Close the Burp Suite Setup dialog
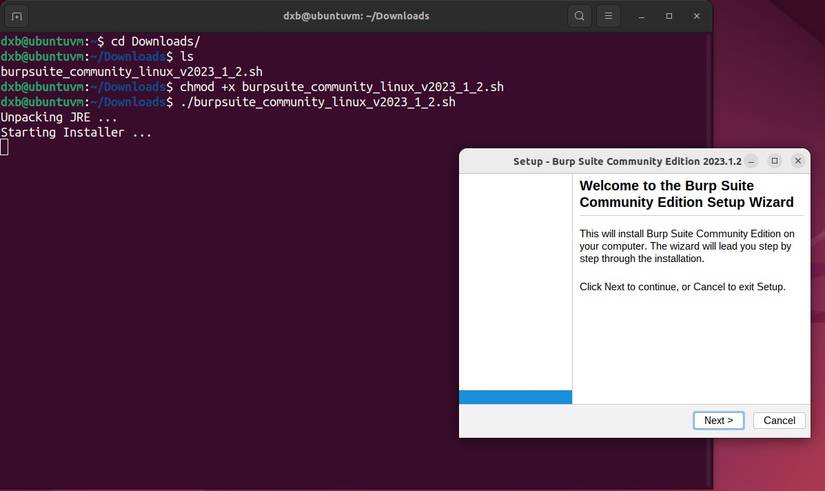825x491 pixels. coord(798,161)
